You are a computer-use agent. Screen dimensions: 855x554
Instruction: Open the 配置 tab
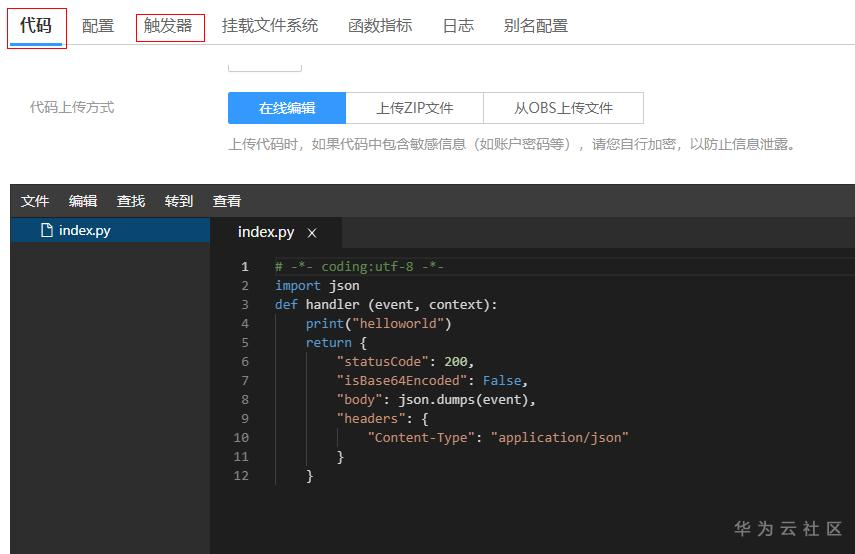[98, 26]
